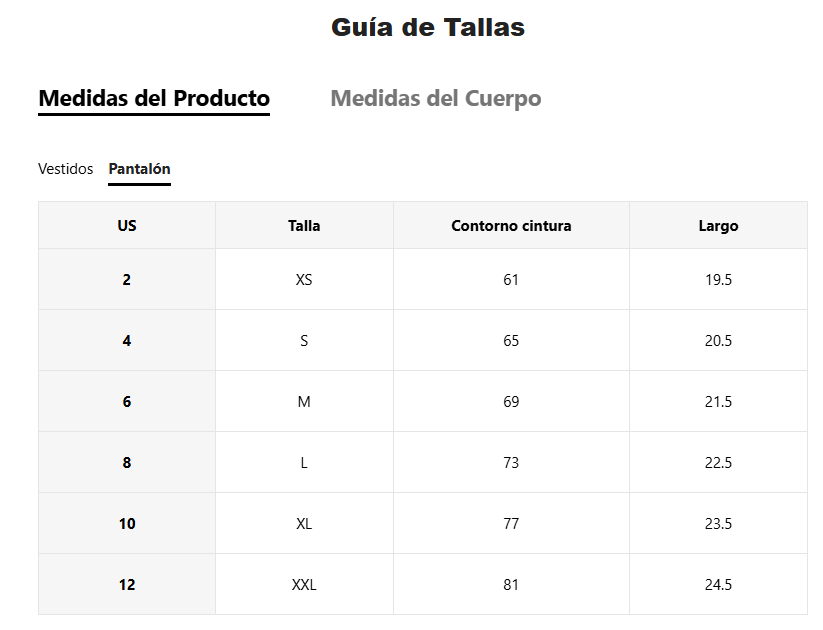823x630 pixels.
Task: Click the Largo value 23.5 cell
Action: (x=719, y=523)
